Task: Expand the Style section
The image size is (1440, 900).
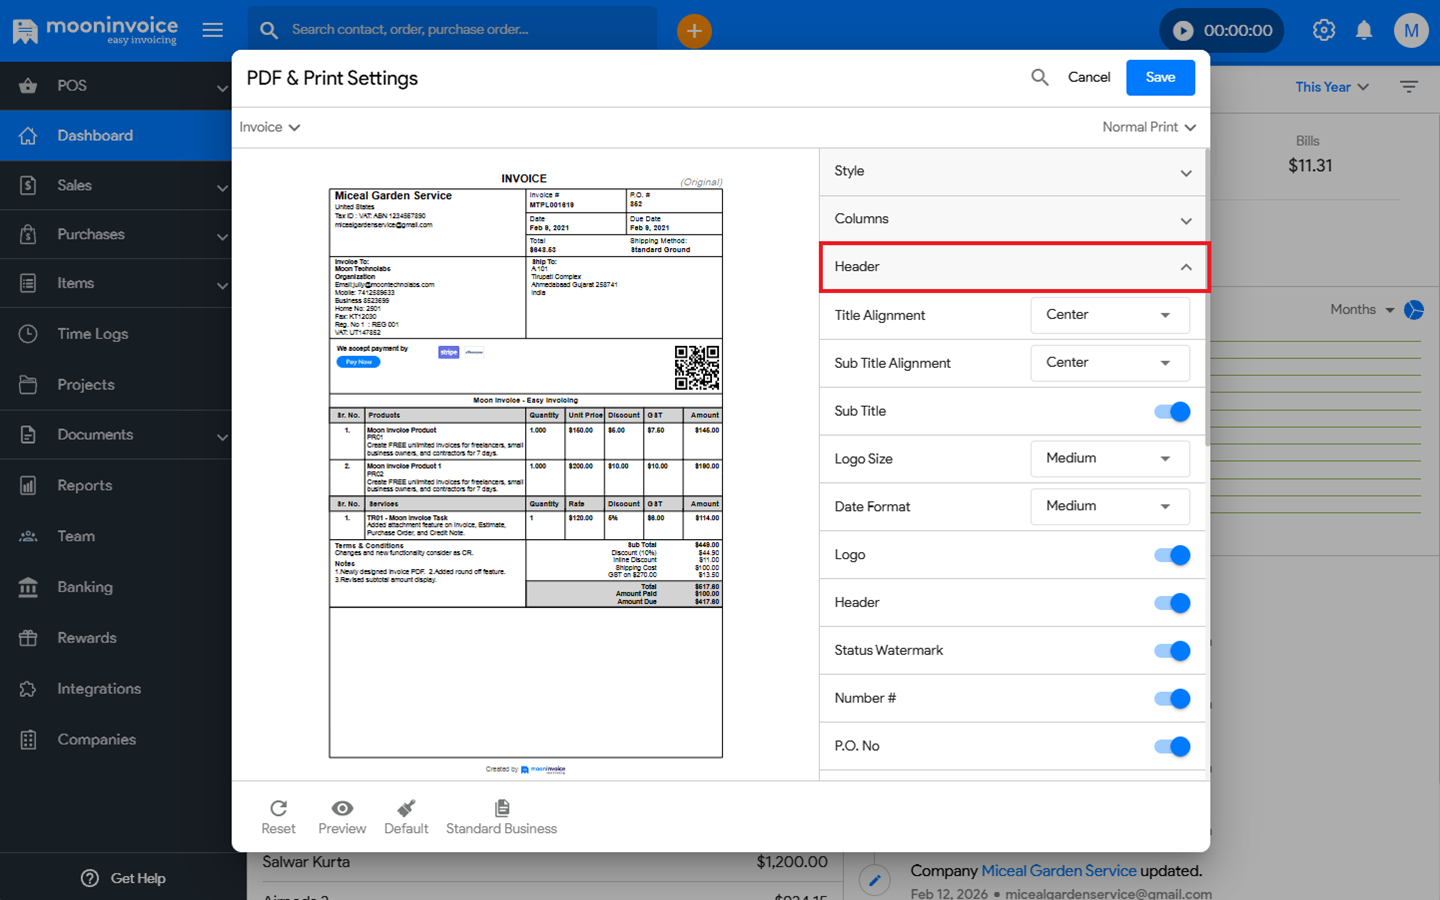Action: (1012, 172)
